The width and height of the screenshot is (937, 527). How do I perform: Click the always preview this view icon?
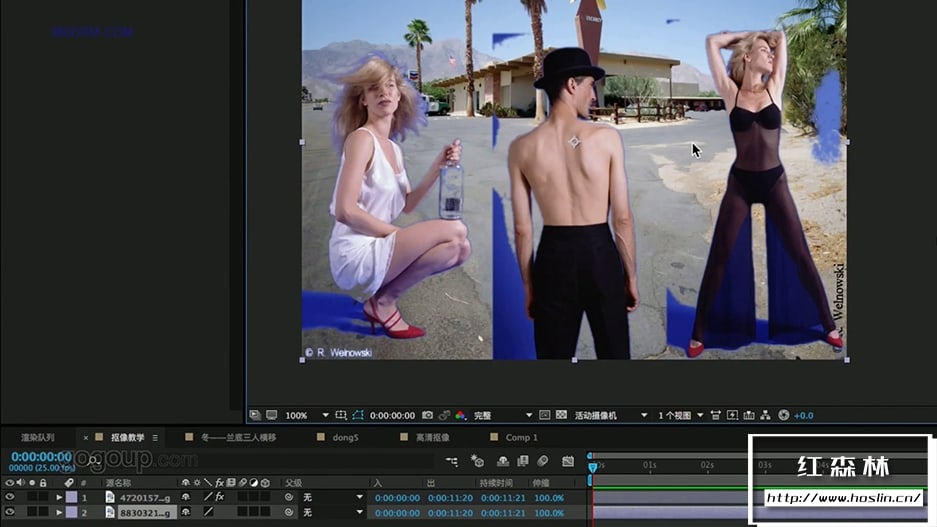255,415
